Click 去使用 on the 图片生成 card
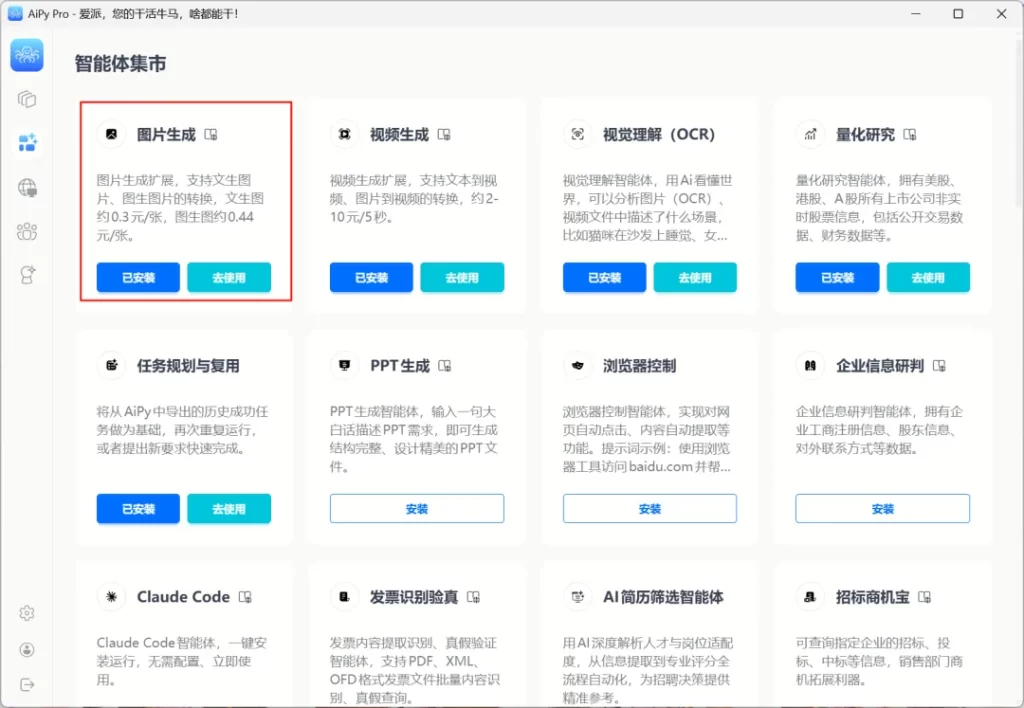Viewport: 1024px width, 708px height. point(229,278)
